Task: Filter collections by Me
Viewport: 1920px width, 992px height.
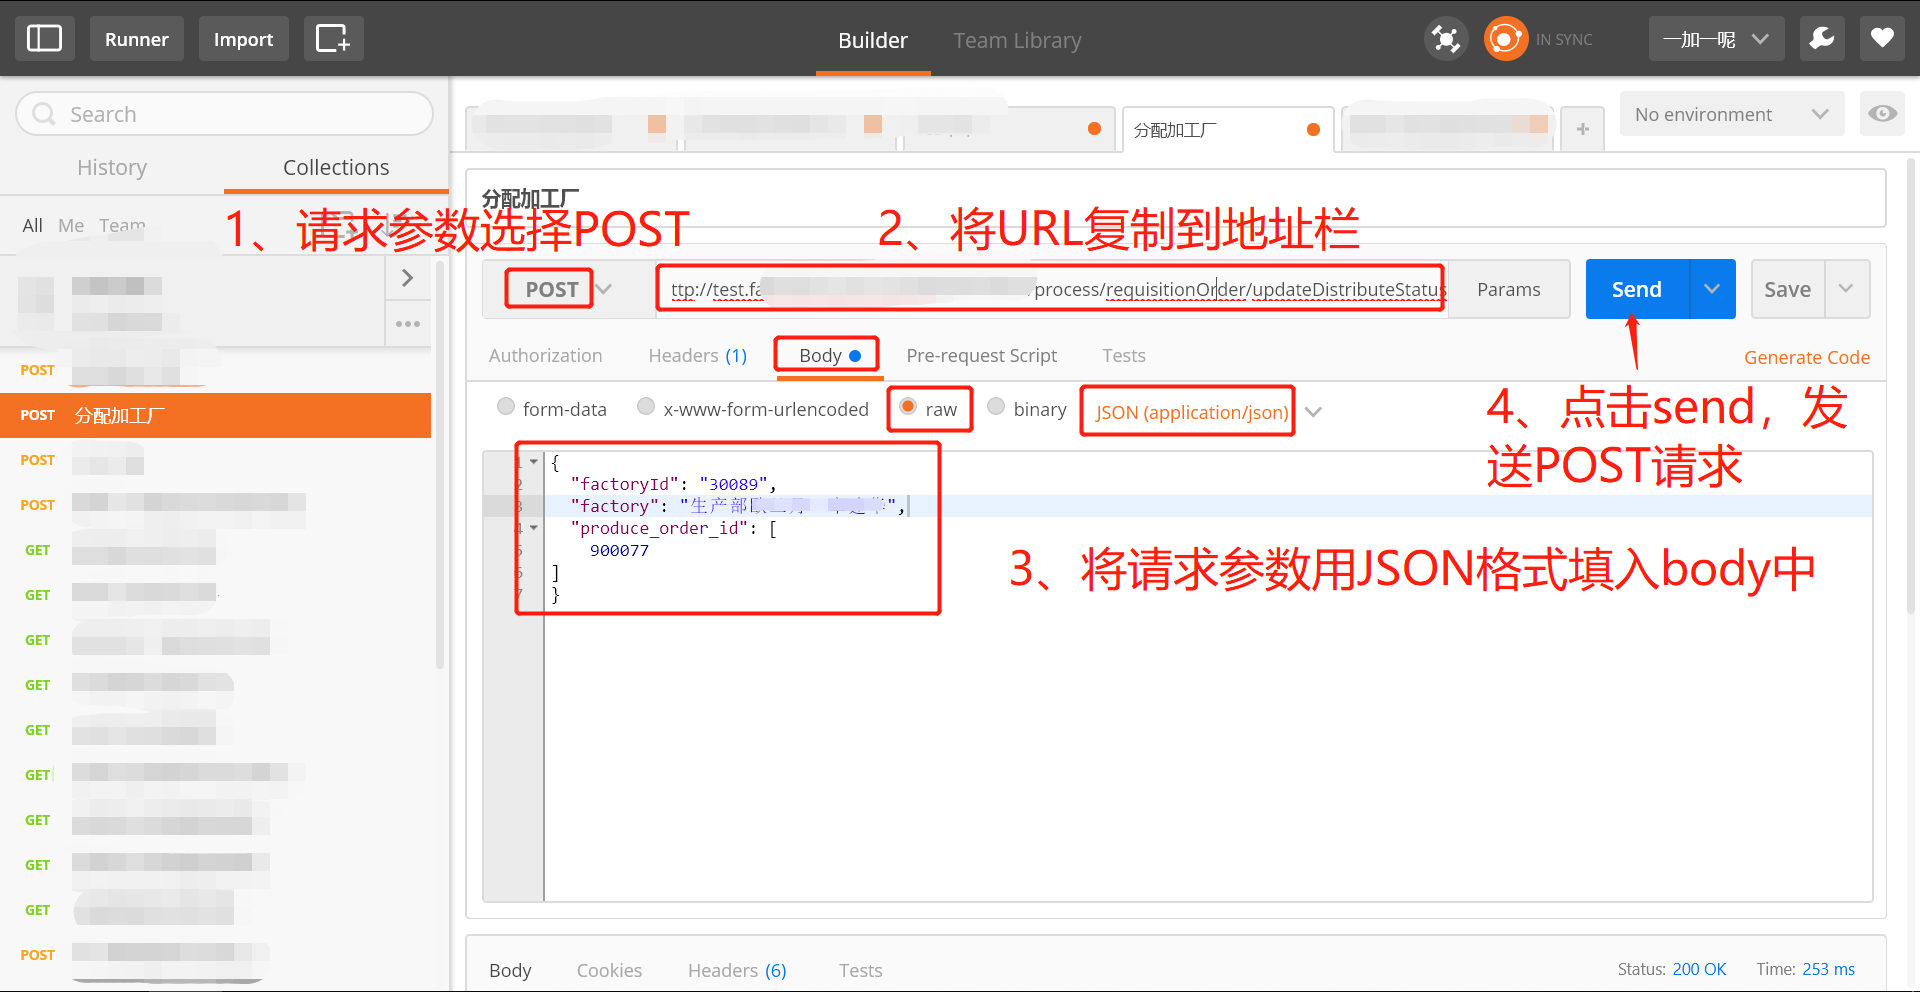Action: pos(71,225)
